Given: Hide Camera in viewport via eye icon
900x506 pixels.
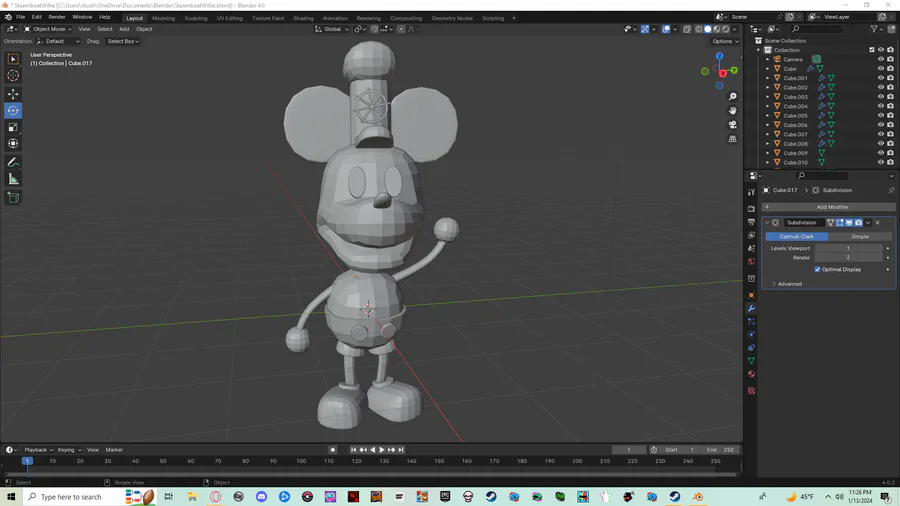Looking at the screenshot, I should point(880,60).
